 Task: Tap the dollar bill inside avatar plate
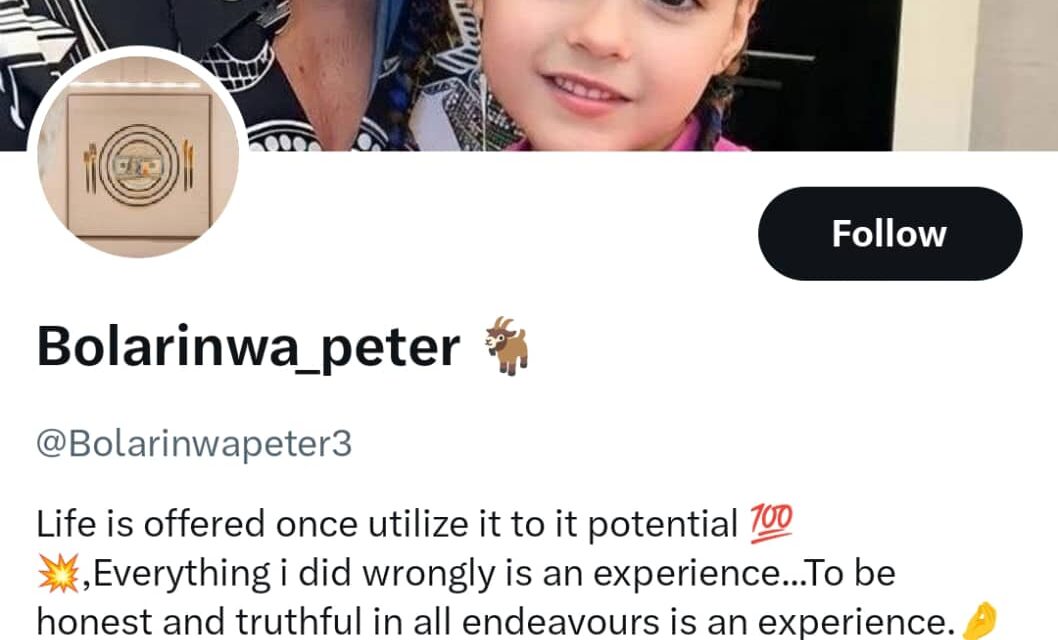tap(138, 167)
